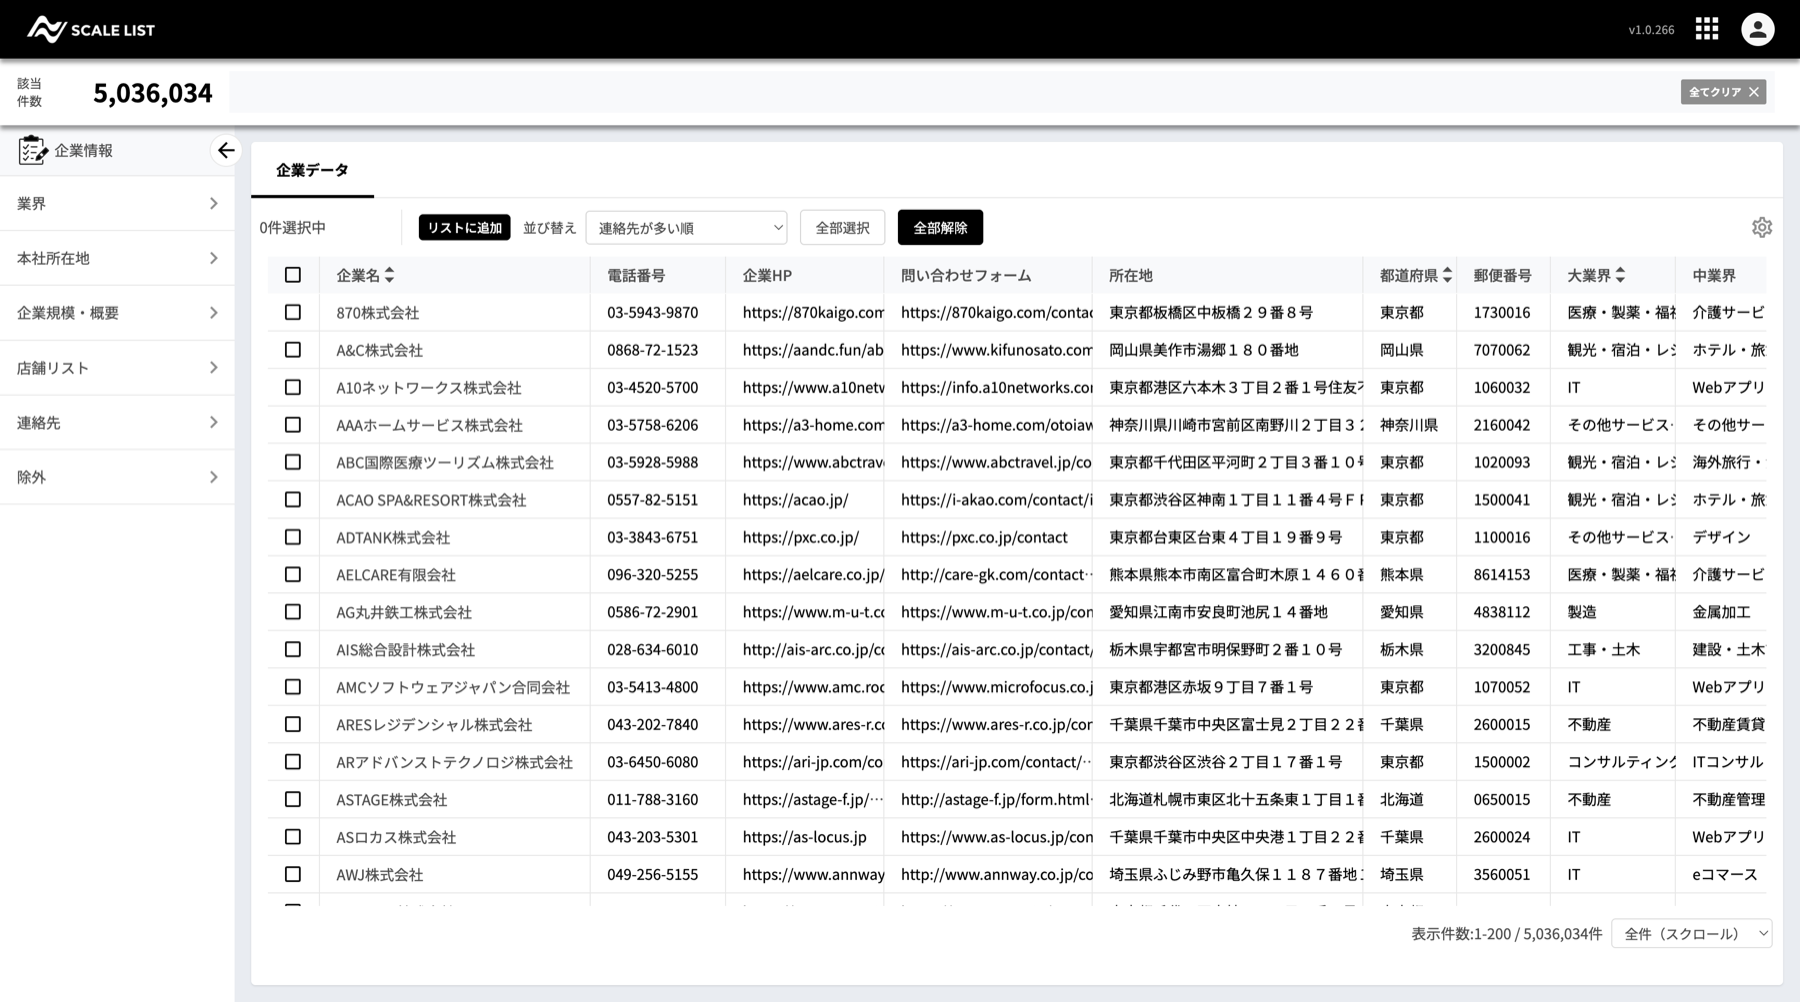The height and width of the screenshot is (1002, 1800).
Task: Clear all filters with 全てクリア
Action: click(1723, 92)
